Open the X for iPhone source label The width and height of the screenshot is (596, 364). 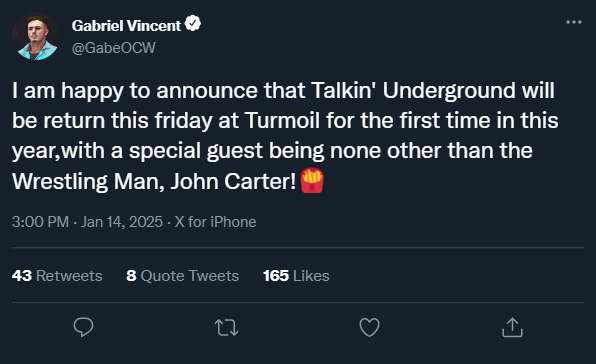coord(215,222)
